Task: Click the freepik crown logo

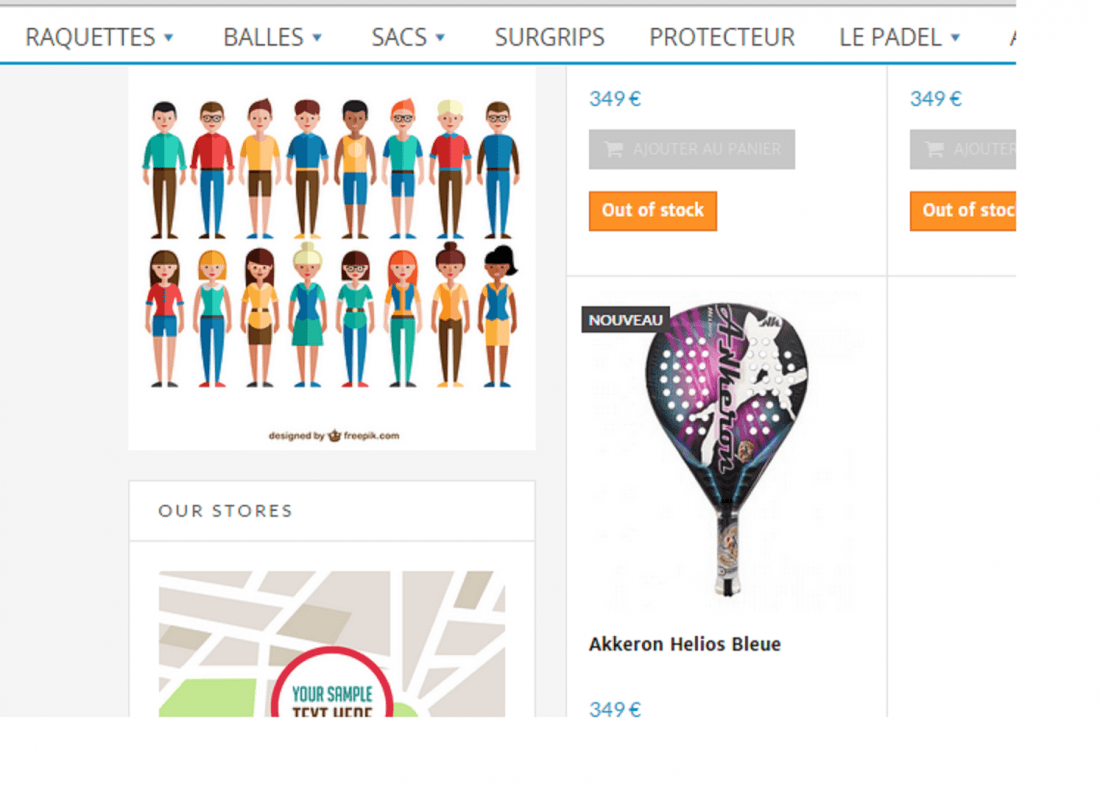Action: pyautogui.click(x=335, y=436)
